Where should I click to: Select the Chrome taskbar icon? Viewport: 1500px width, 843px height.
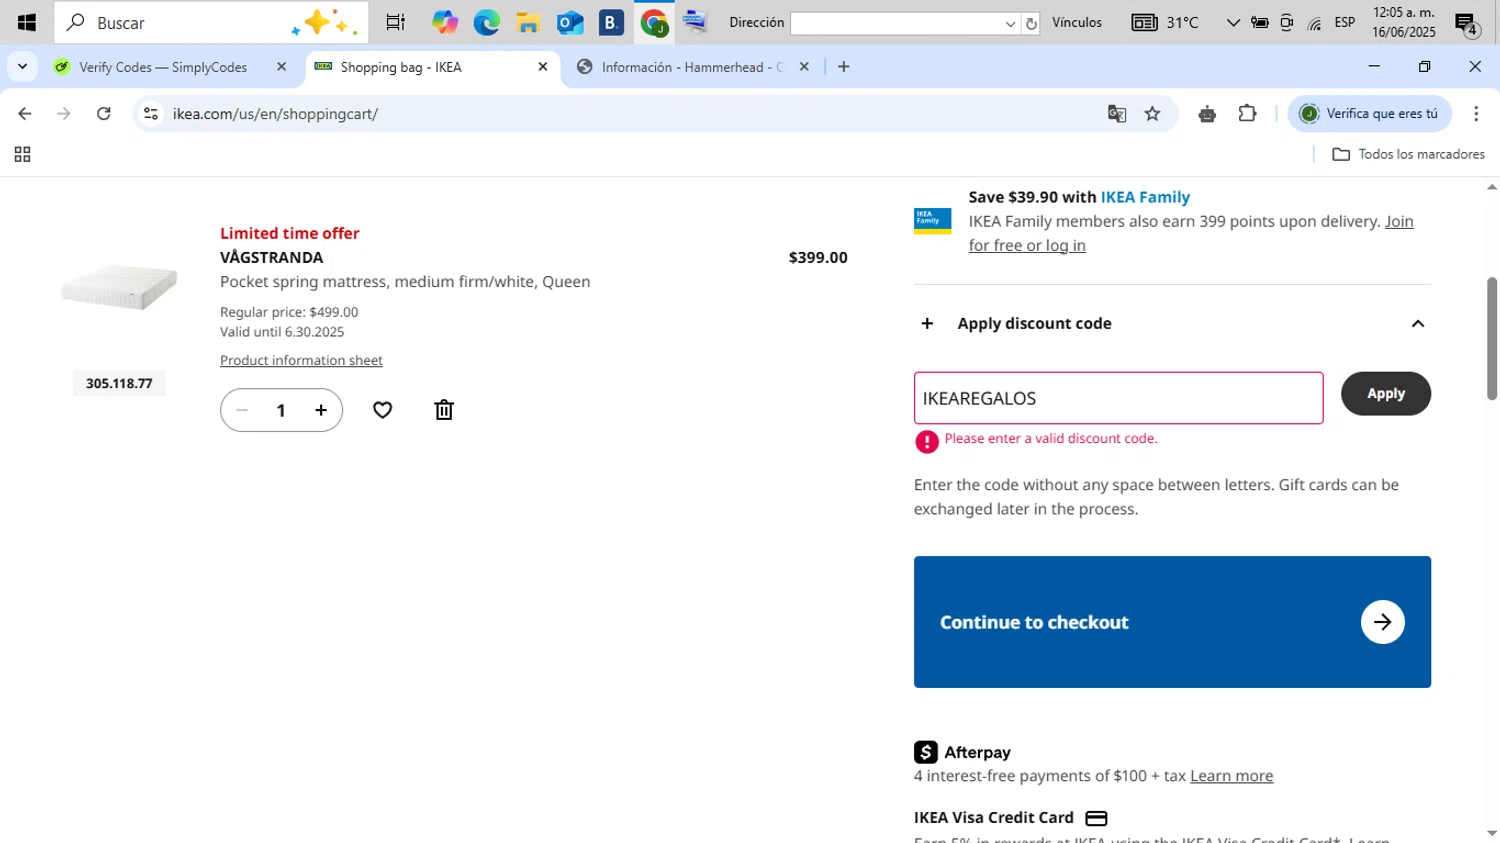click(x=654, y=22)
